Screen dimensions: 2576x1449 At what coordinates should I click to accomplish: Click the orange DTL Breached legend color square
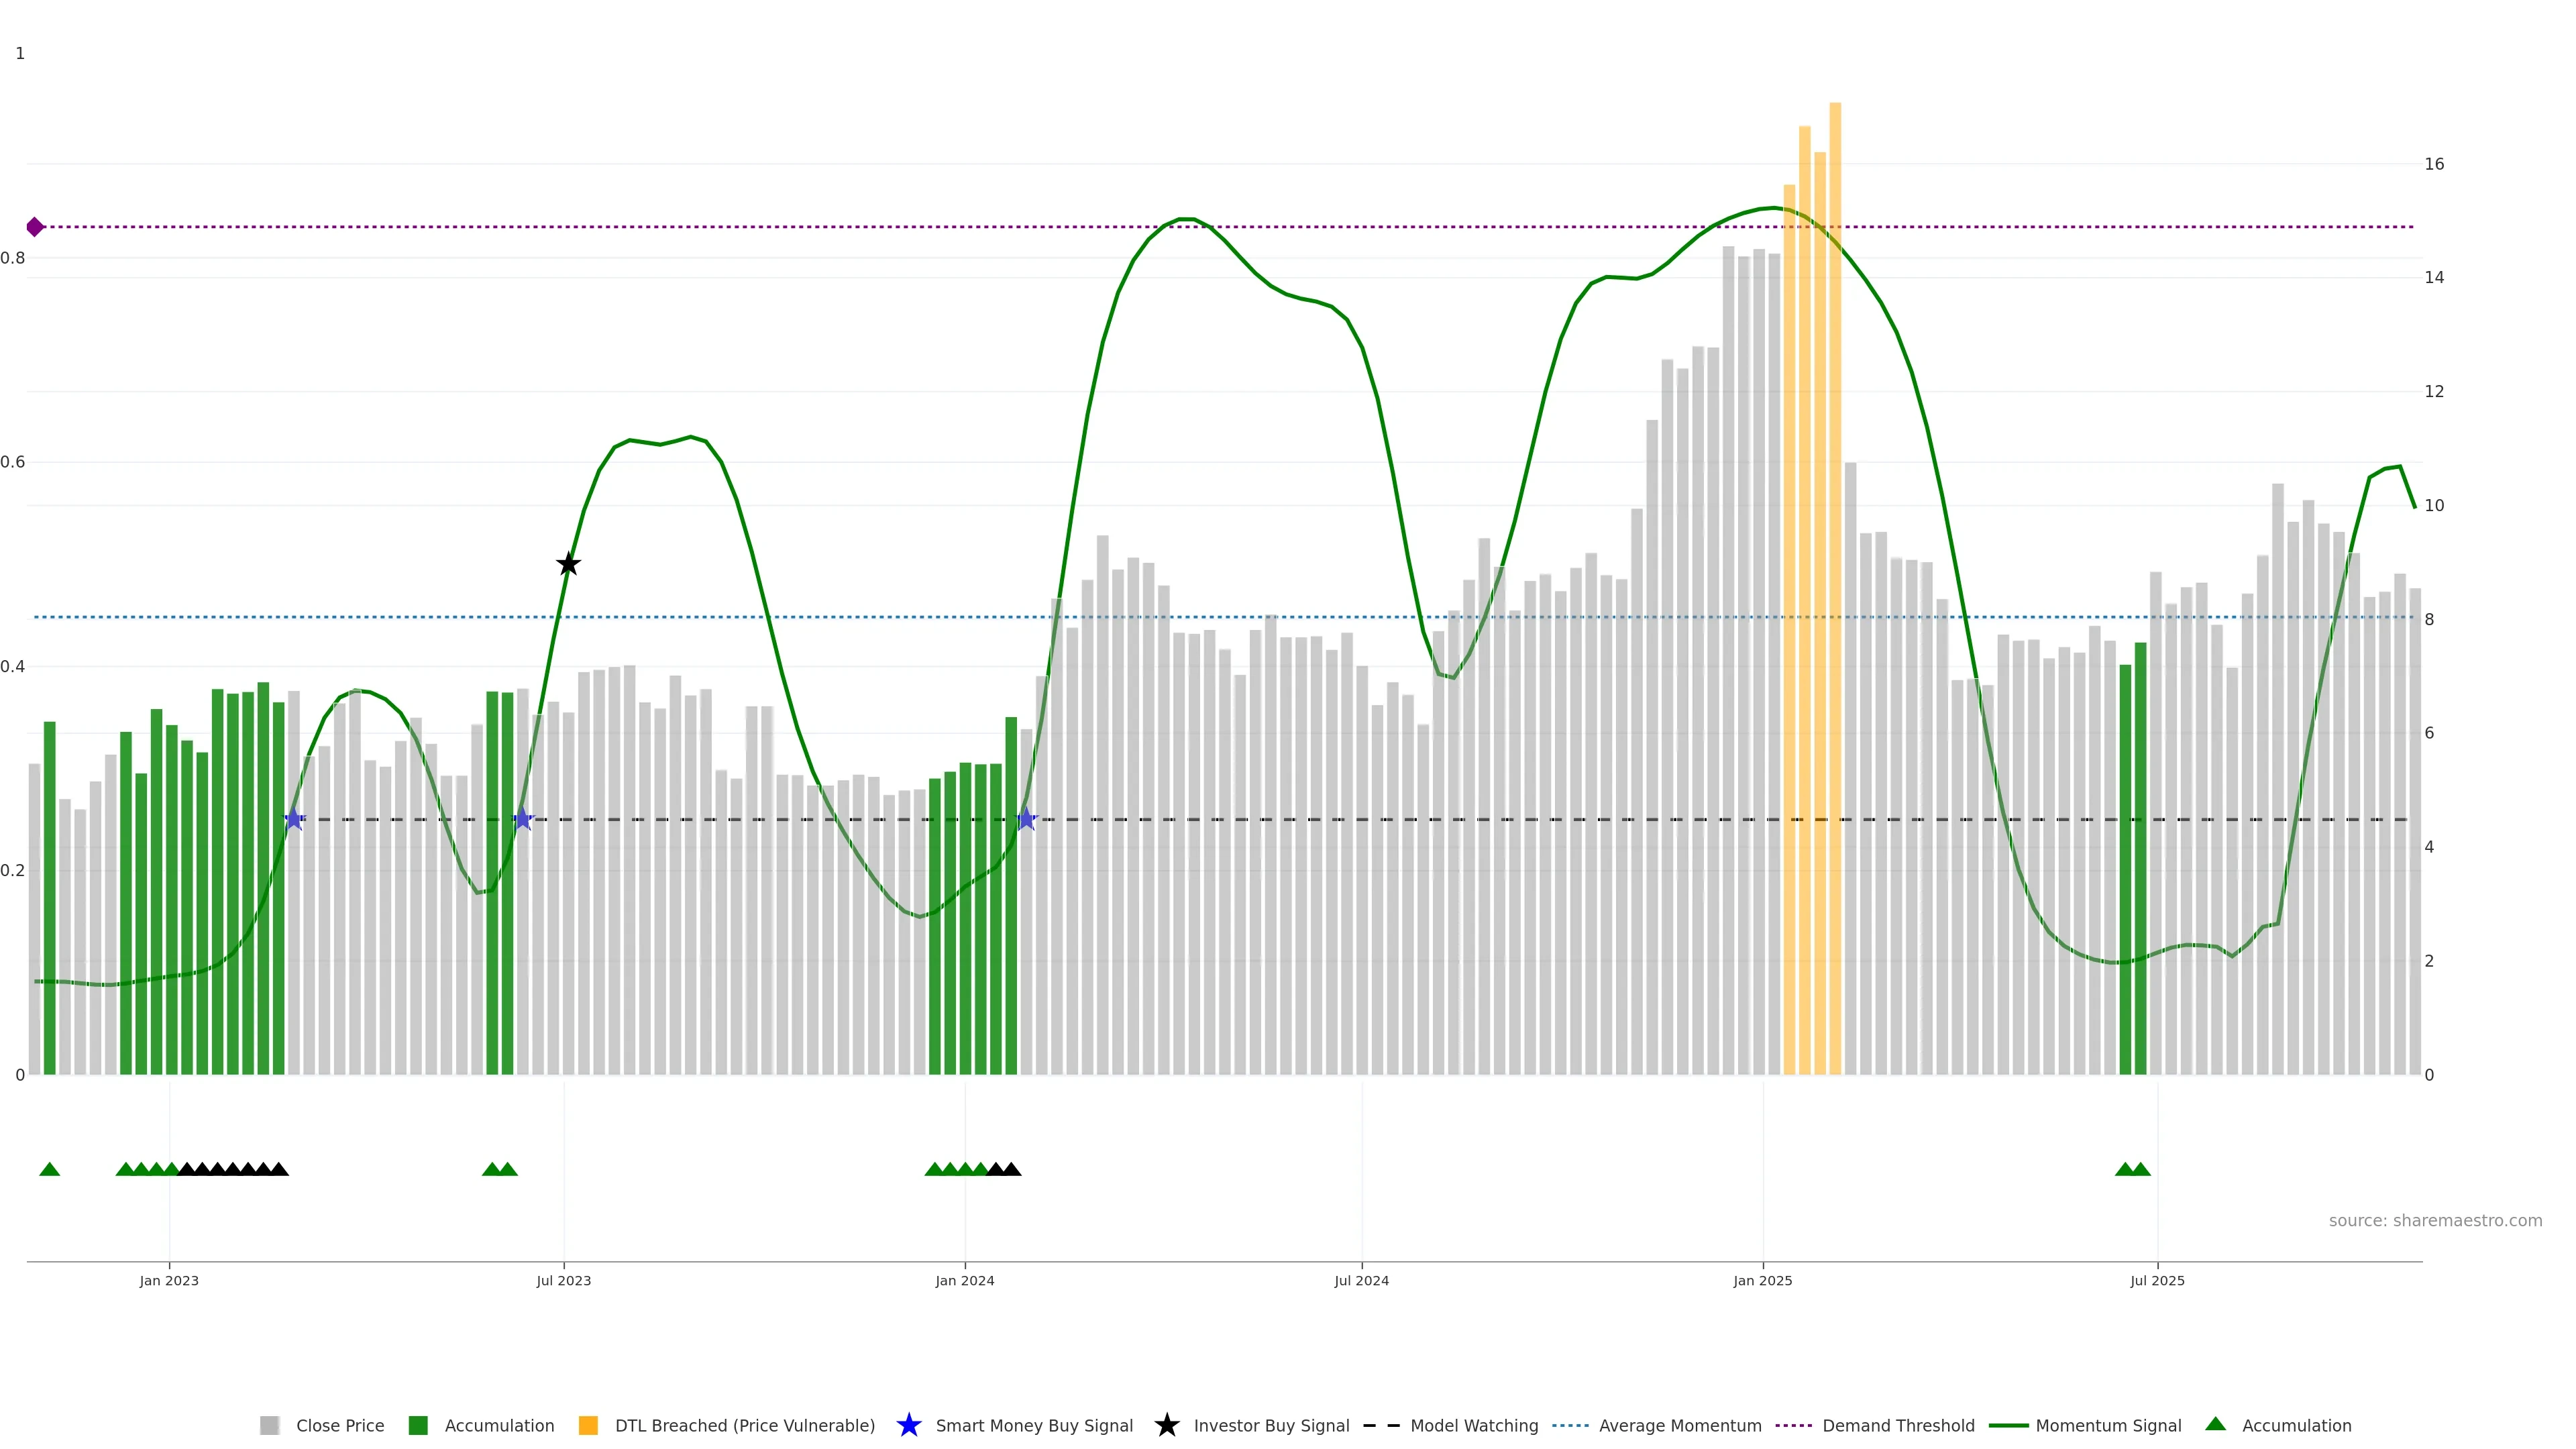pyautogui.click(x=588, y=1425)
